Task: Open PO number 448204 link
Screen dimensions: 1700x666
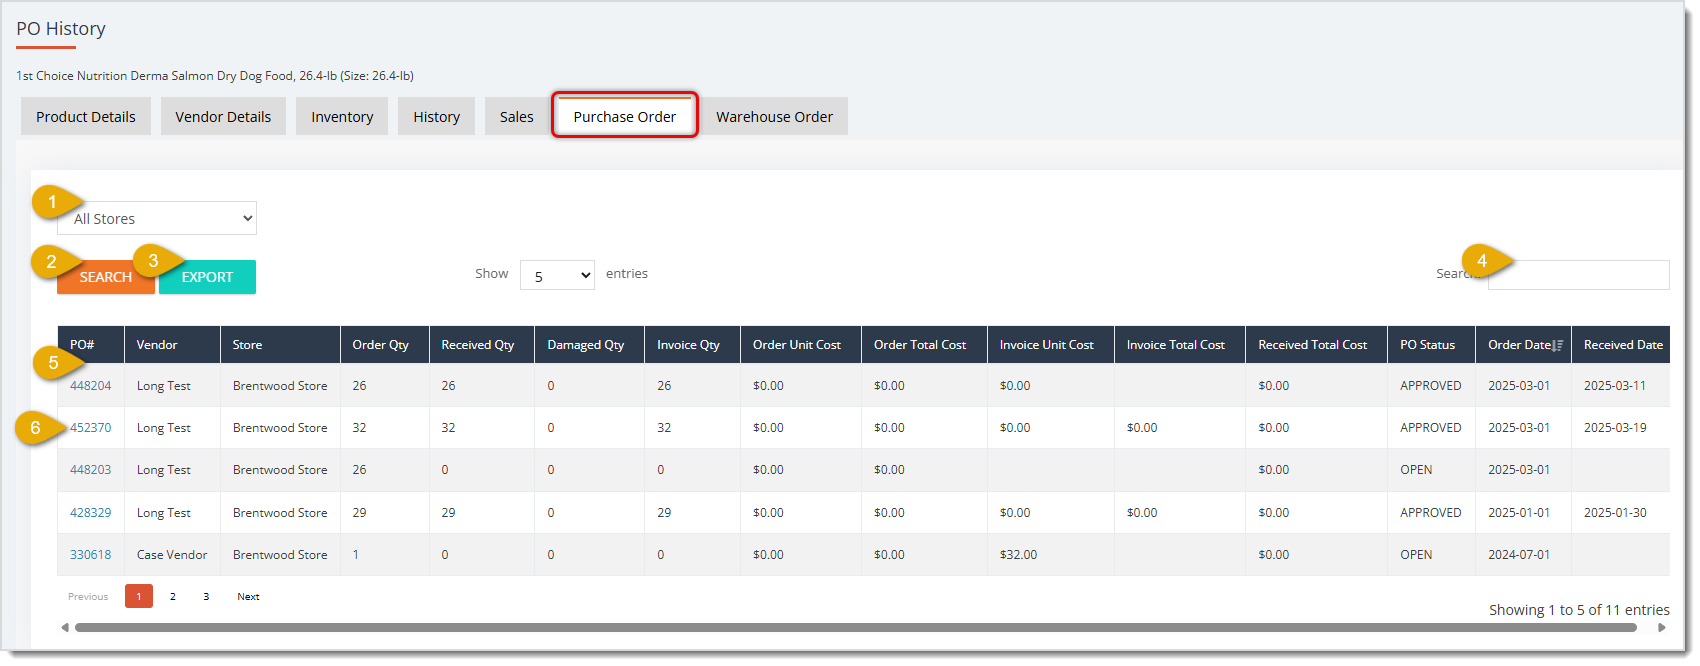Action: [x=90, y=386]
